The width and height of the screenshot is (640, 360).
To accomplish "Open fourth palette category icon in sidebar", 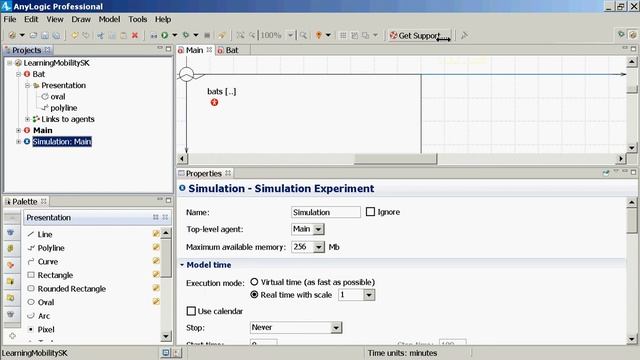I will pos(11,281).
